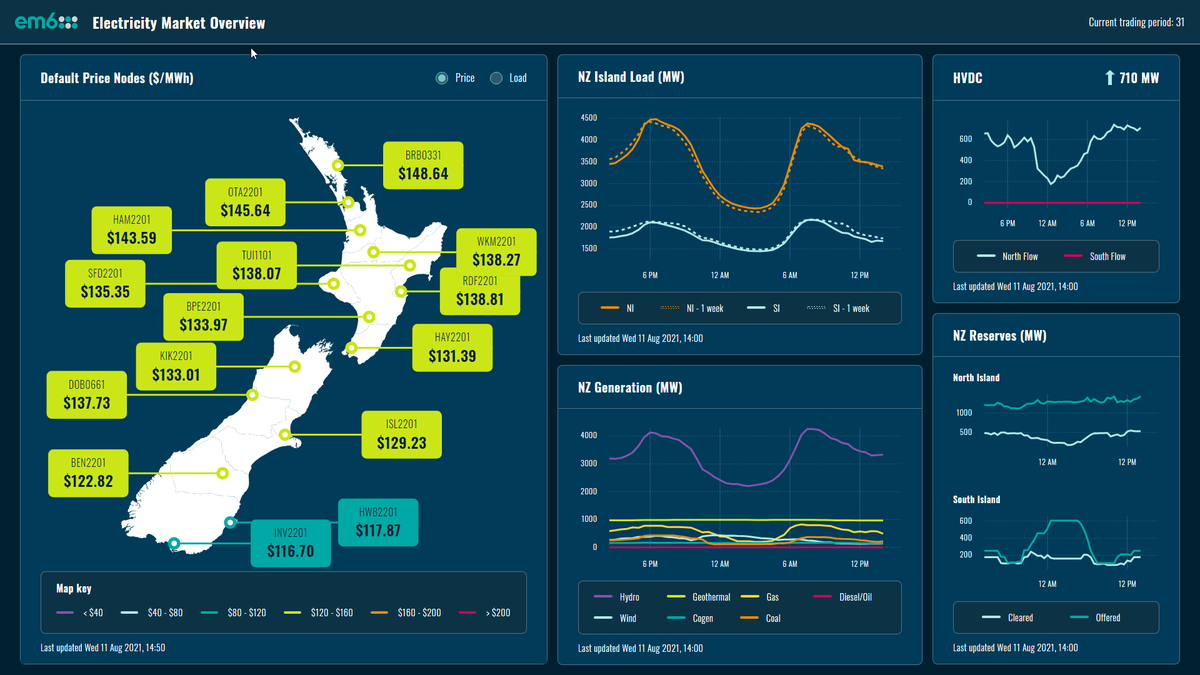The image size is (1200, 675).
Task: Toggle South Flow in HVDC legend
Action: (1094, 256)
